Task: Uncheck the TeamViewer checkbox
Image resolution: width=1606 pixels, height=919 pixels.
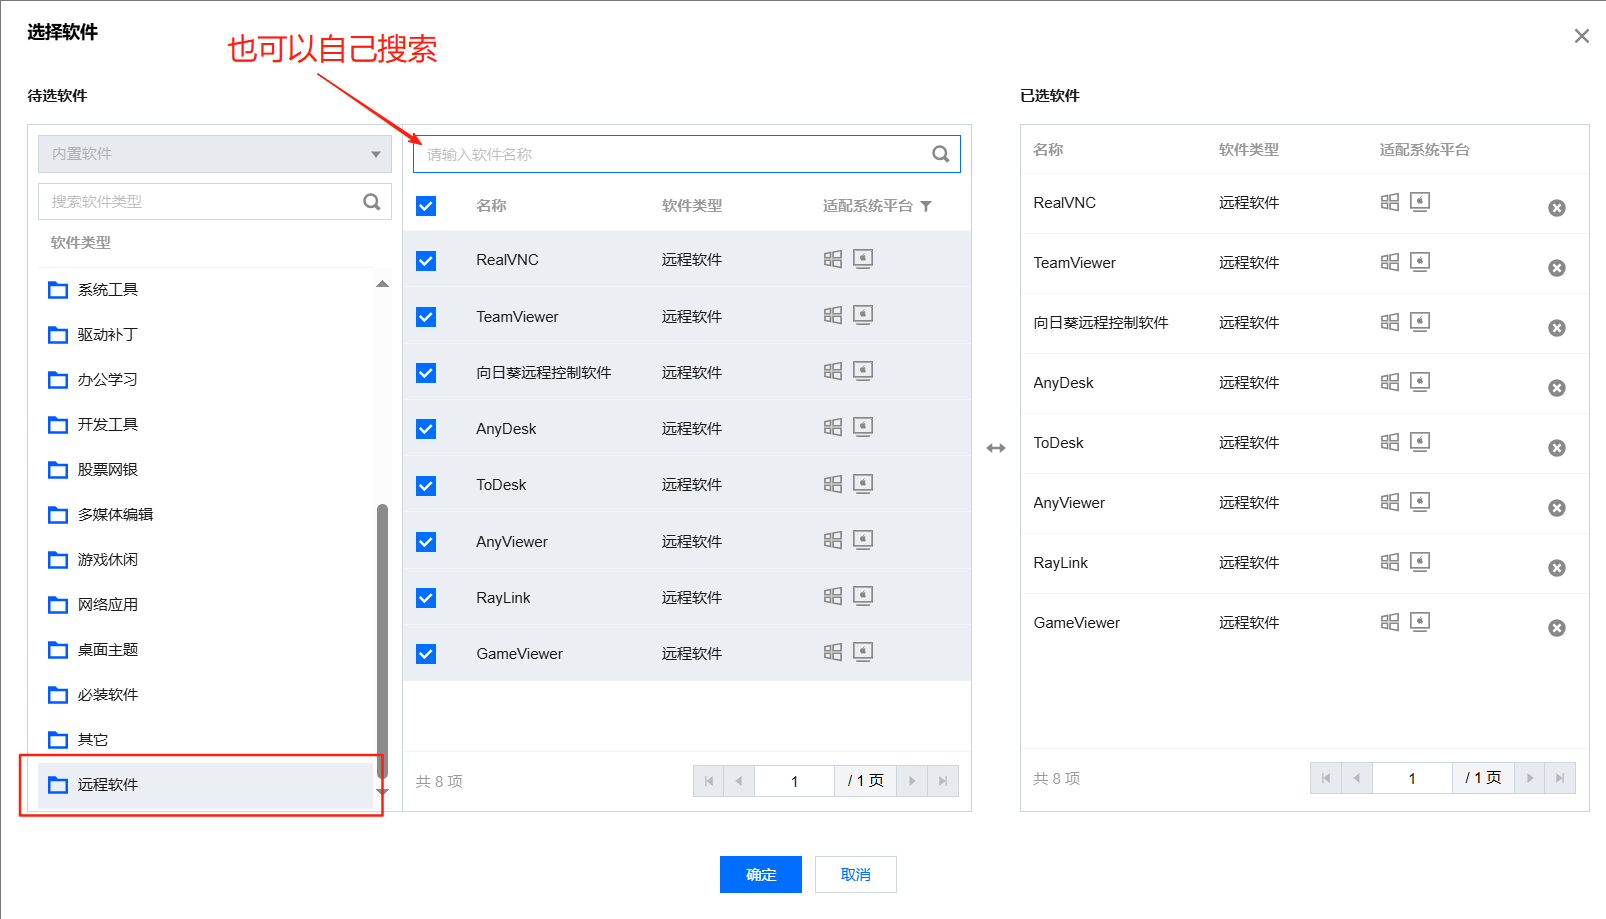Action: tap(426, 316)
